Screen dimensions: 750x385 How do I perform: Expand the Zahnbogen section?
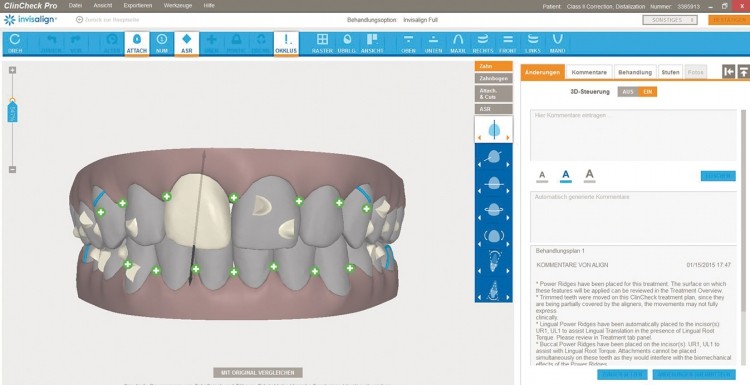(493, 78)
